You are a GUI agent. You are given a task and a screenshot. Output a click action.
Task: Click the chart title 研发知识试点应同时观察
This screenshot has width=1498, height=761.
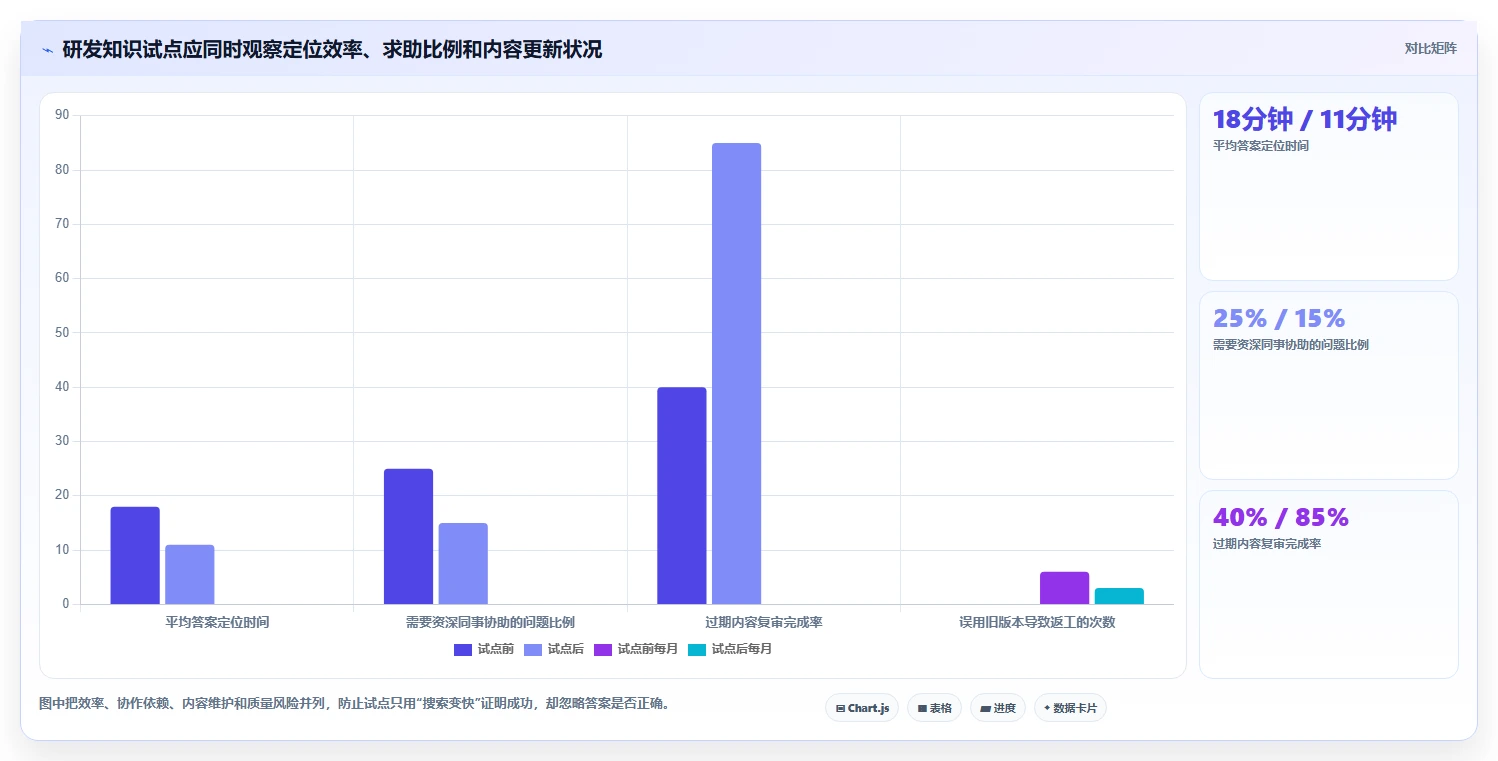coord(333,49)
